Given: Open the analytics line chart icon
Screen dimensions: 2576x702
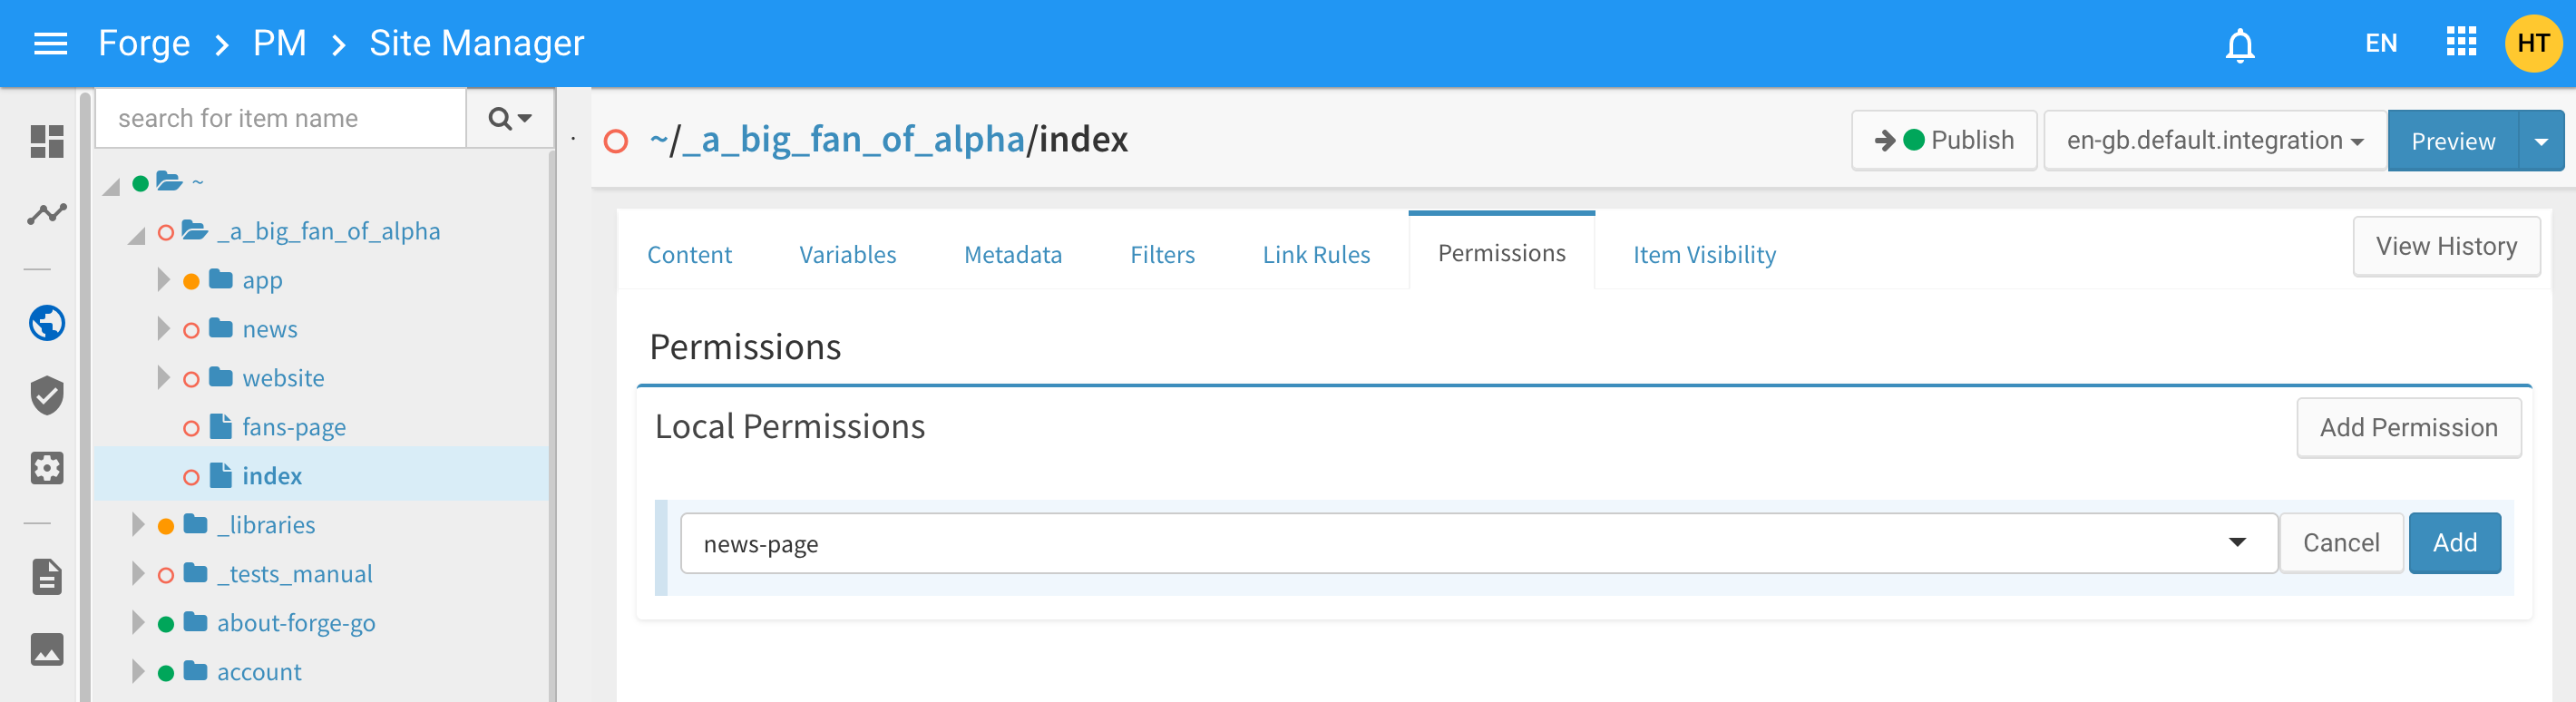Looking at the screenshot, I should pos(47,213).
